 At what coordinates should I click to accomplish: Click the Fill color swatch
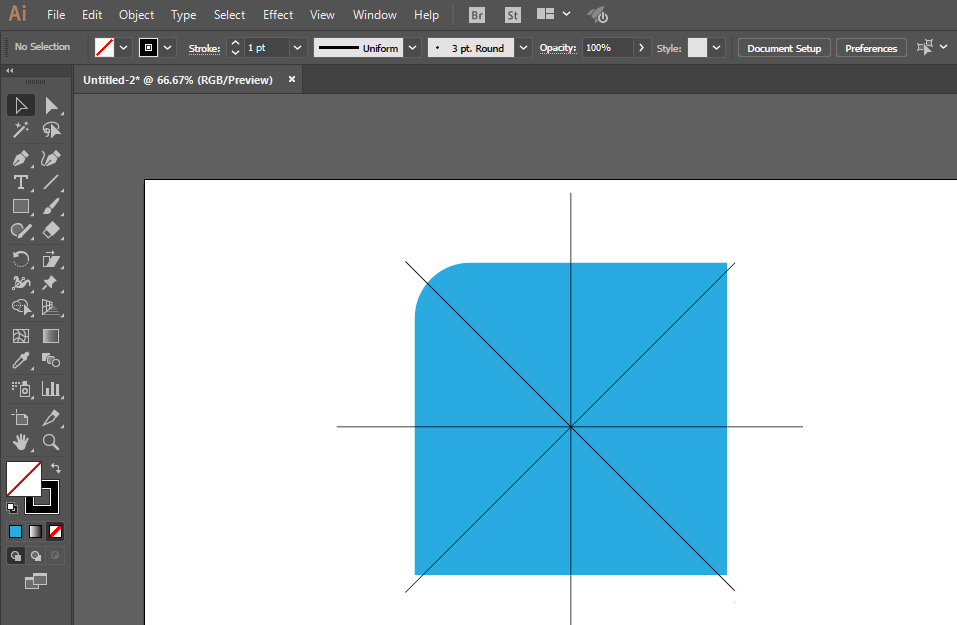coord(24,479)
